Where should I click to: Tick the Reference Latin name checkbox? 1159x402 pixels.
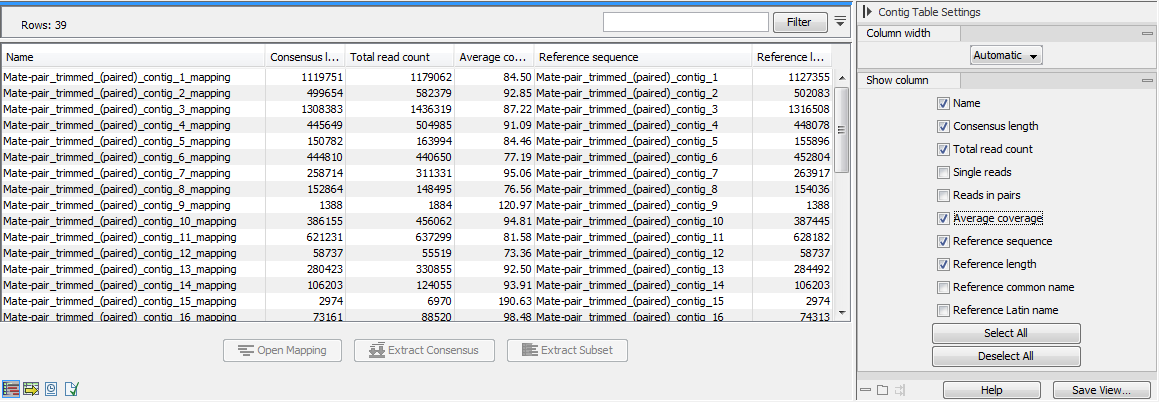[x=943, y=310]
